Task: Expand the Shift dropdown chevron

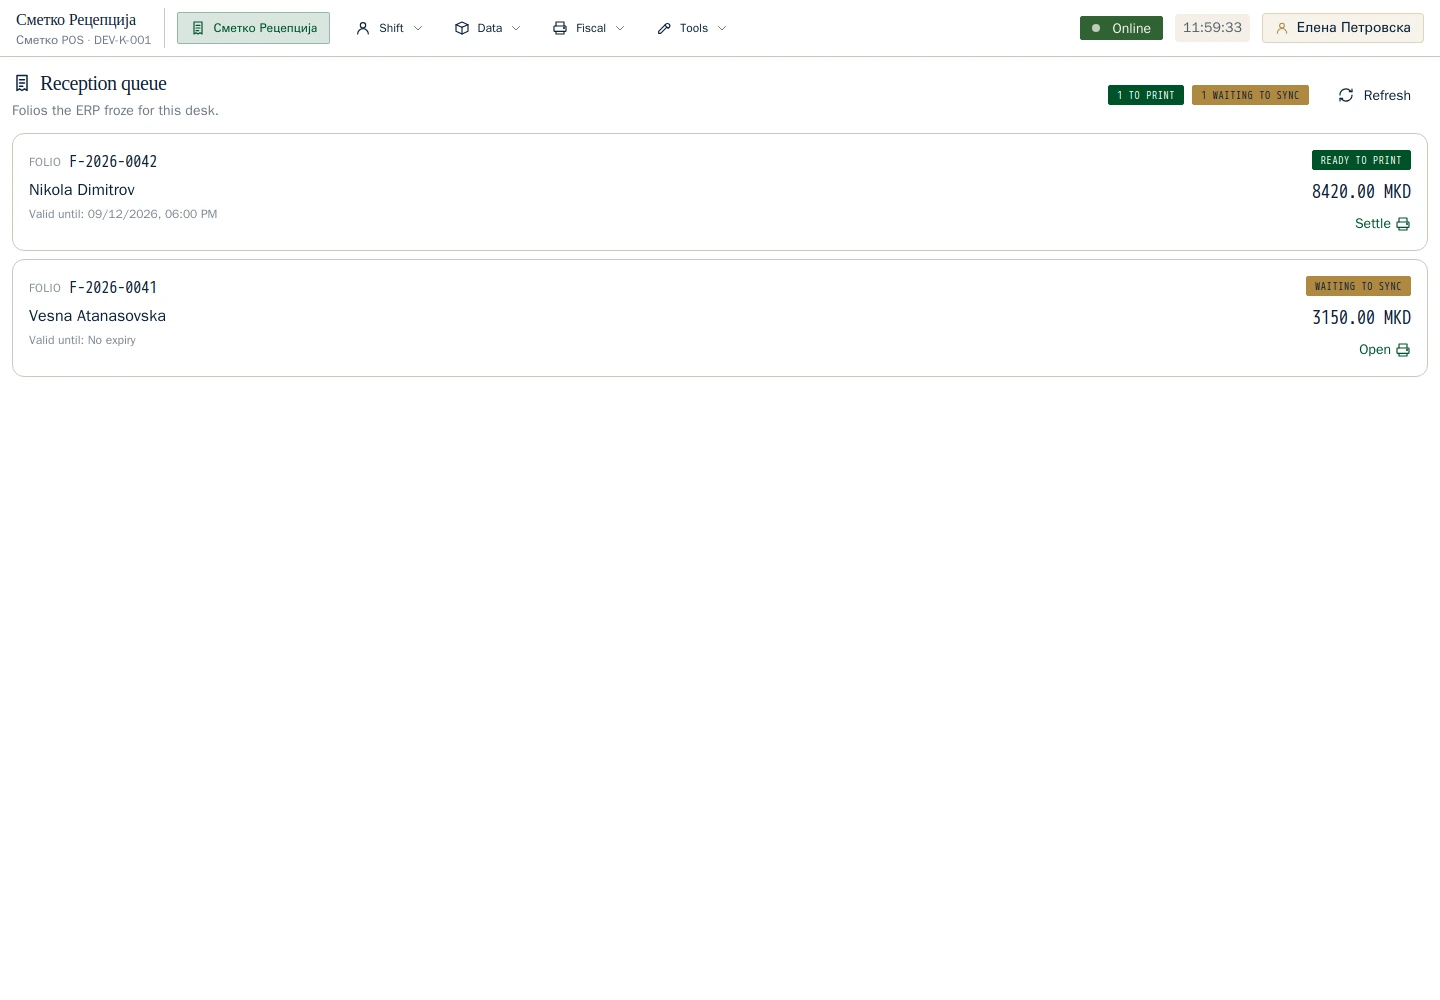Action: tap(418, 28)
